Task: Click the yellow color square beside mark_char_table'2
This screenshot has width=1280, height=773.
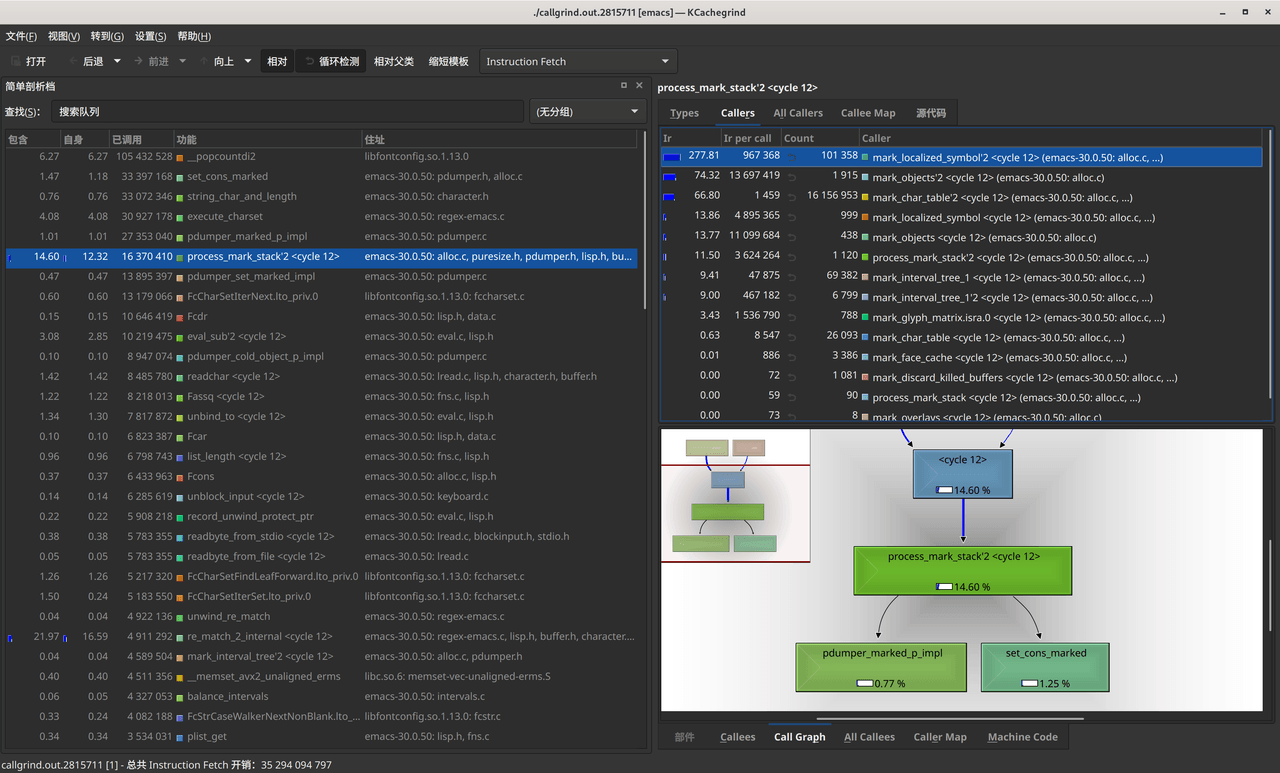Action: tap(865, 197)
